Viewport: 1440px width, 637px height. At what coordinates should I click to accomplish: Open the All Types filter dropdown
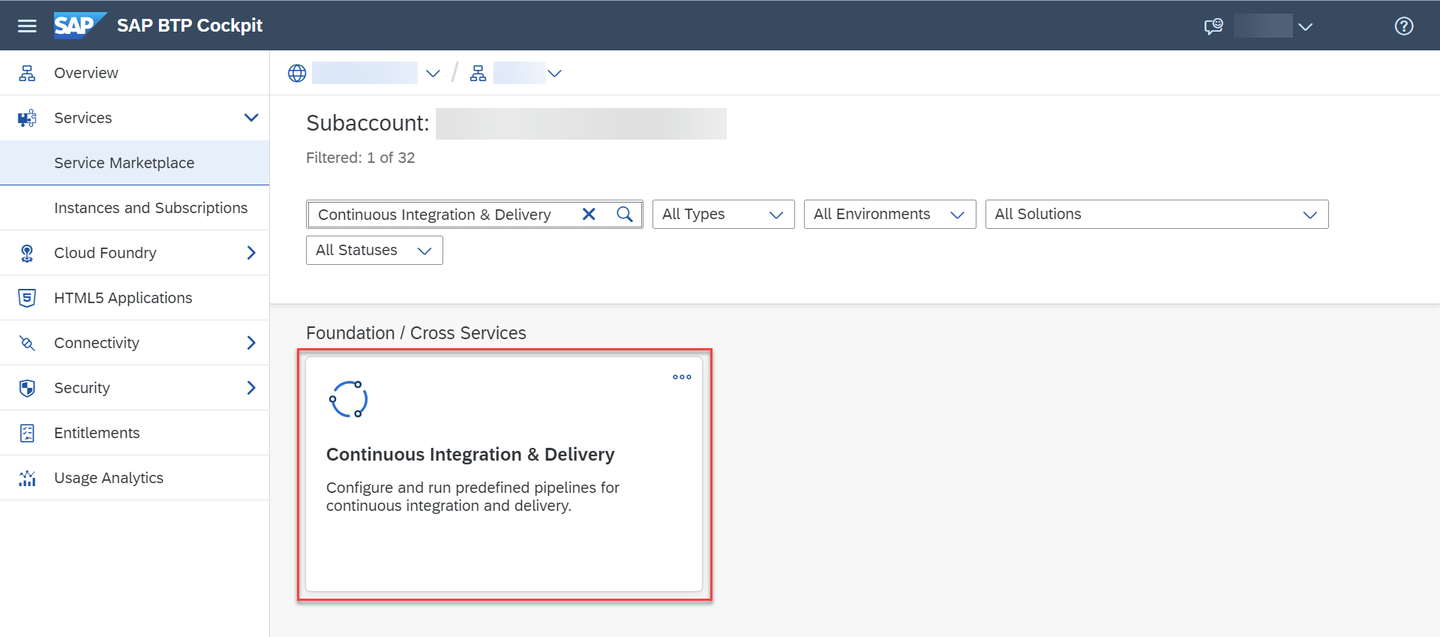pos(723,214)
